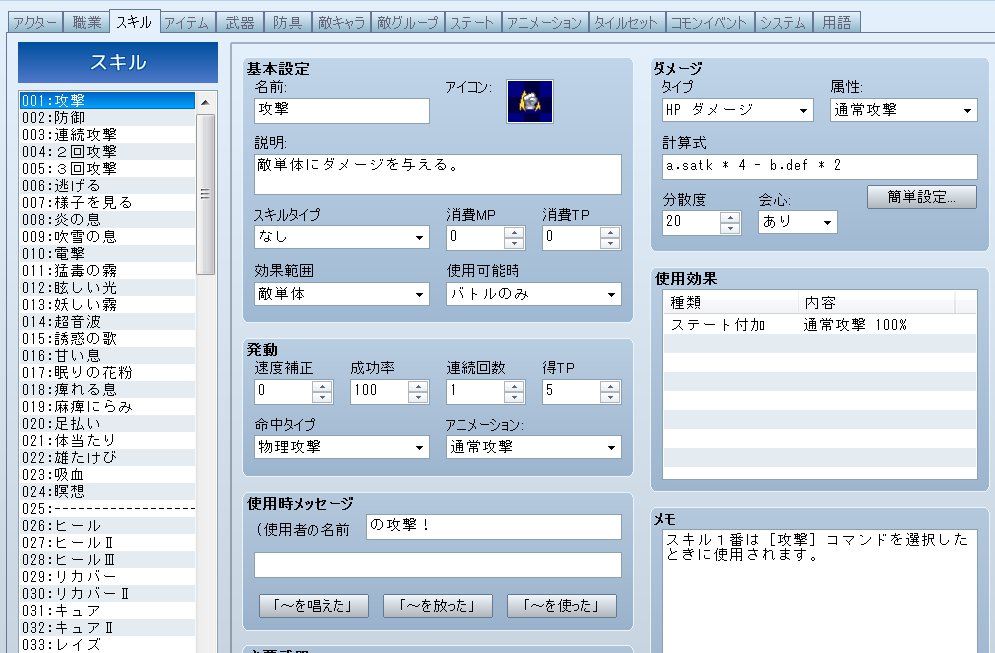The image size is (995, 653).
Task: Click the skill list scrollbar down arrow
Action: click(205, 645)
